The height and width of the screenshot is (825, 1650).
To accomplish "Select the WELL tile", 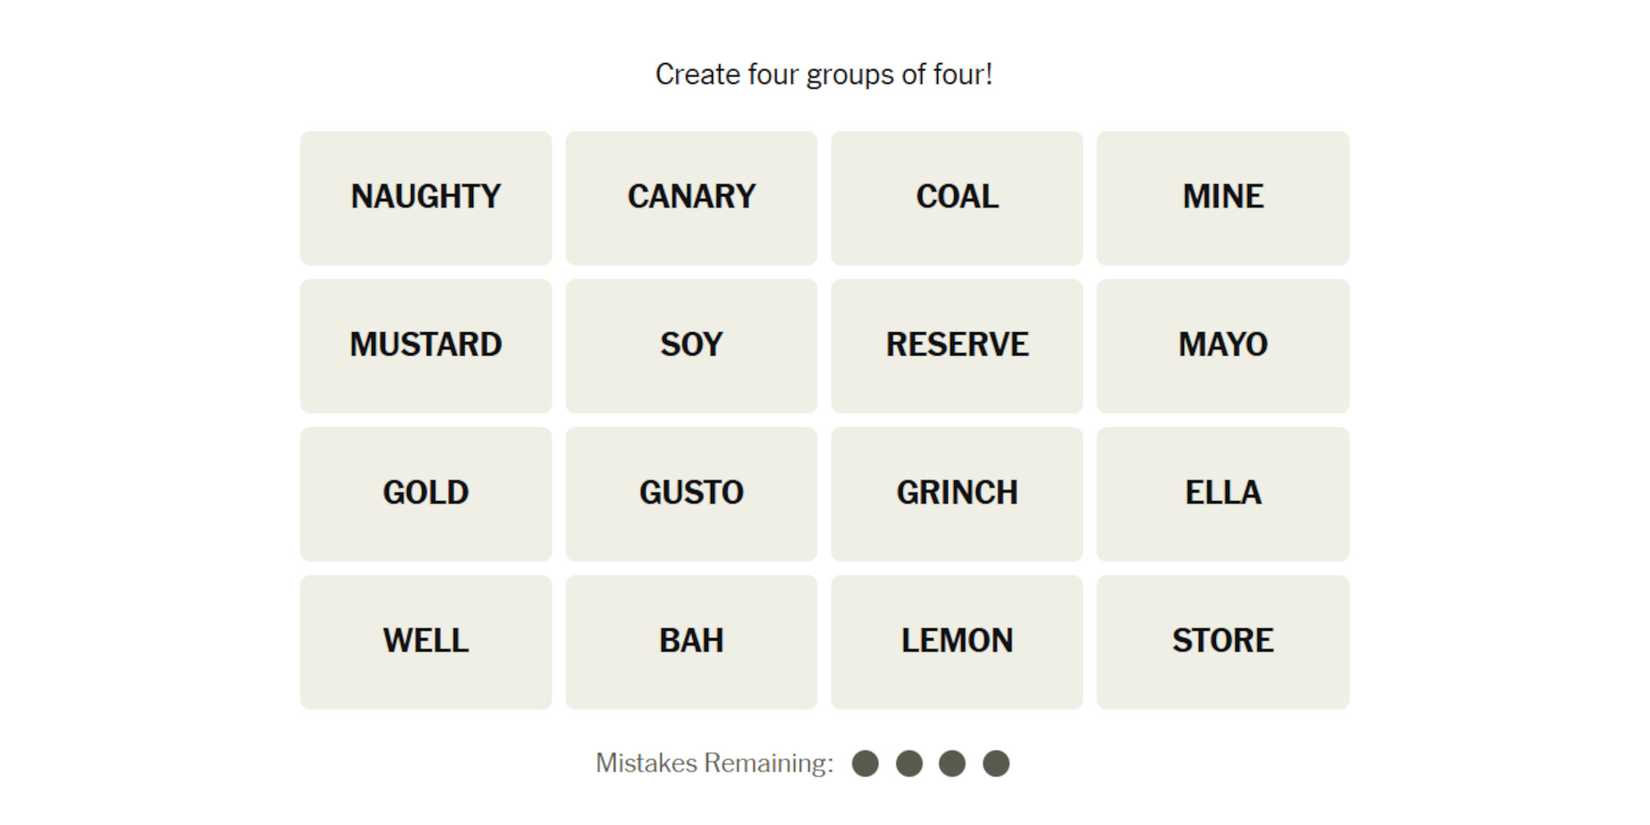I will tap(425, 641).
